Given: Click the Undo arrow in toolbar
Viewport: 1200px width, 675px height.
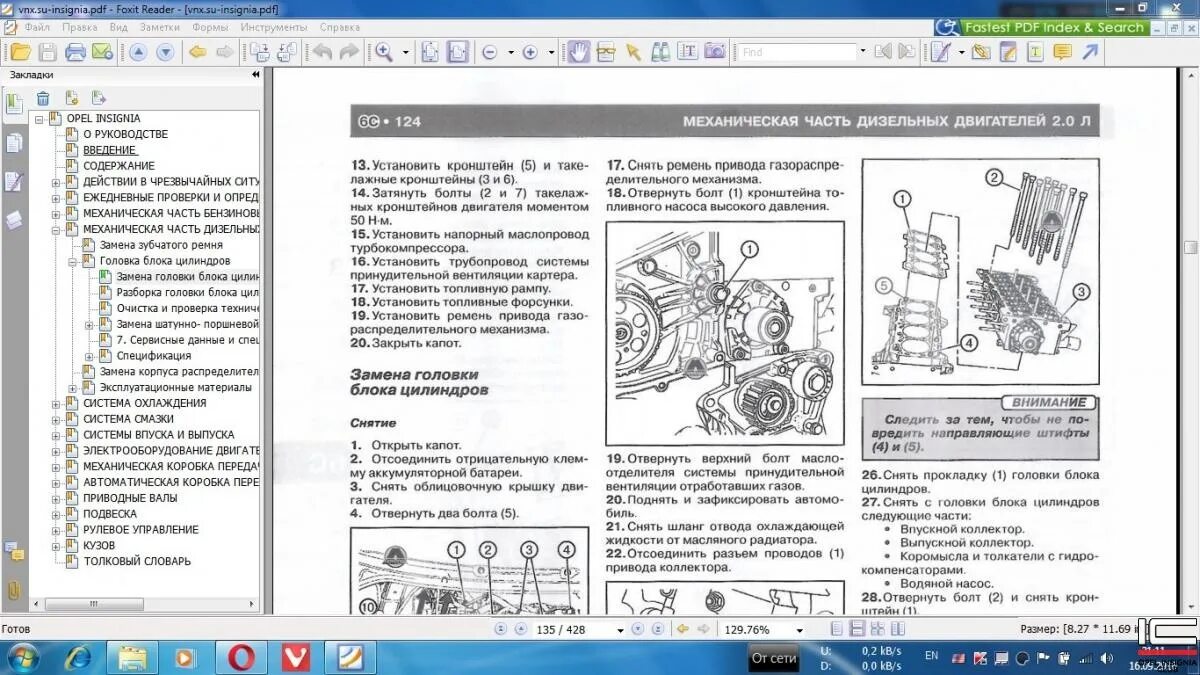Looking at the screenshot, I should [322, 52].
